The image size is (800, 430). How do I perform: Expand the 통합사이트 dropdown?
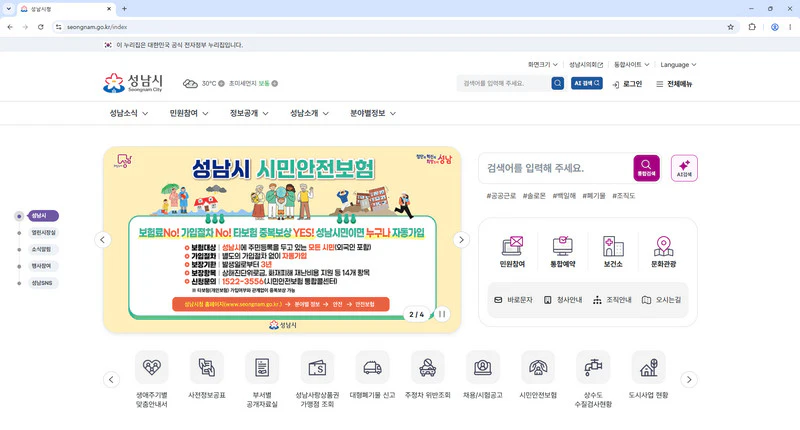click(631, 65)
